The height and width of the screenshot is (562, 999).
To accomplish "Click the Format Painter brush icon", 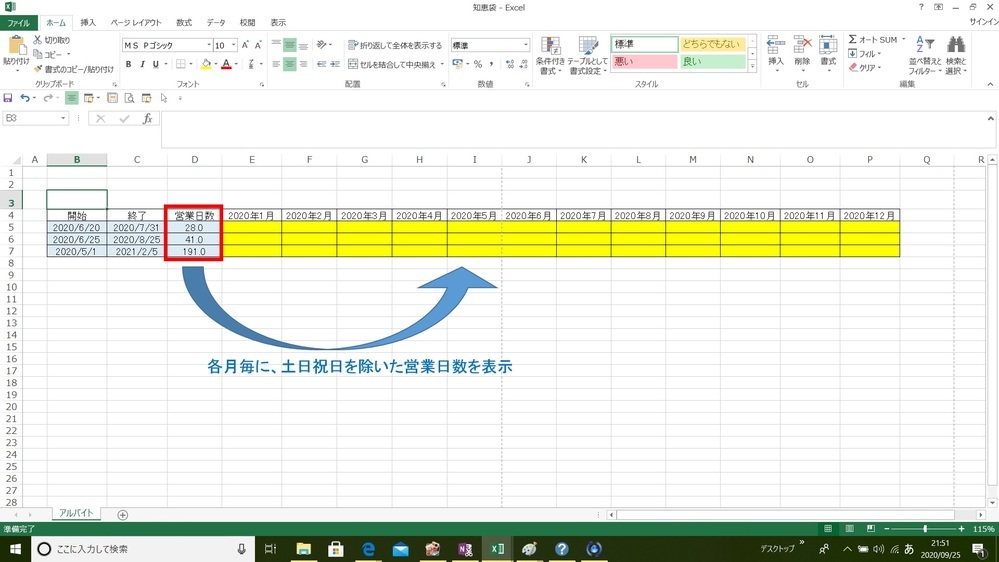I will 38,69.
